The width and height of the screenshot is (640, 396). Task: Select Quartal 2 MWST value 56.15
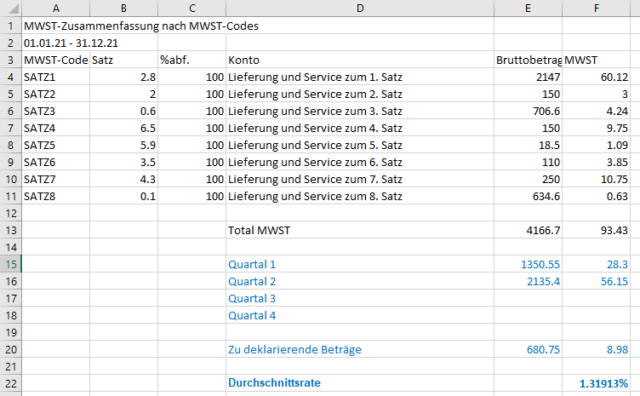(596, 281)
